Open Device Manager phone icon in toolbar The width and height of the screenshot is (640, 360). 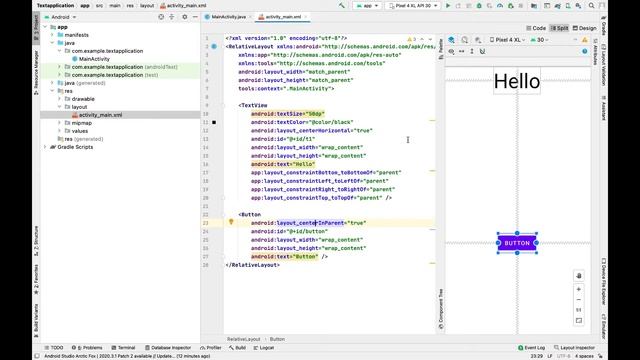(x=568, y=6)
